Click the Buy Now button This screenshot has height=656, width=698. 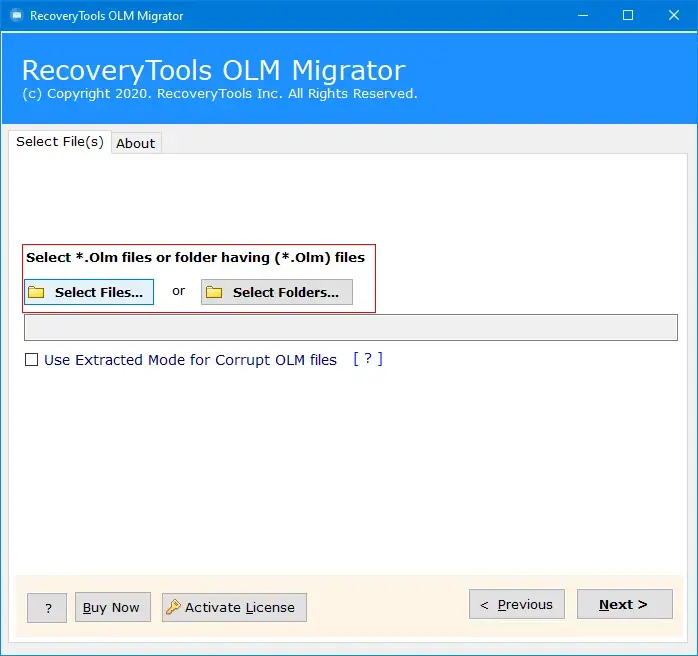point(113,607)
